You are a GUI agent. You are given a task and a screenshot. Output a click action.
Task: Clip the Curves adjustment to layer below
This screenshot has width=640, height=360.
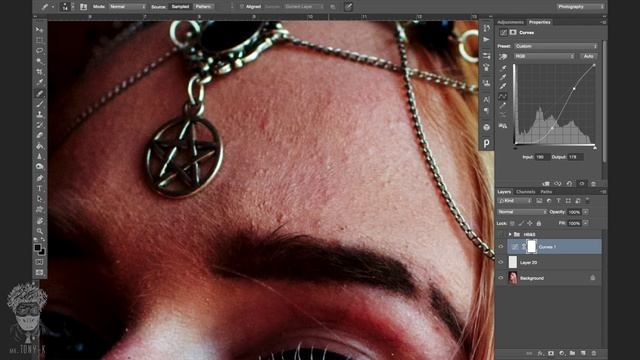(546, 184)
